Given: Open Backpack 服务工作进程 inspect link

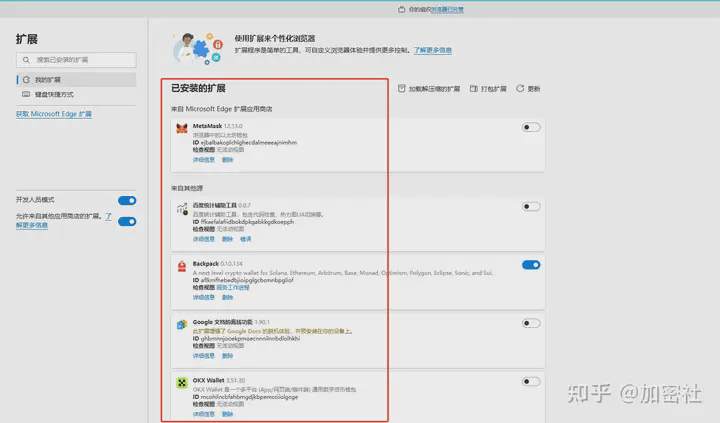Looking at the screenshot, I should (x=233, y=288).
